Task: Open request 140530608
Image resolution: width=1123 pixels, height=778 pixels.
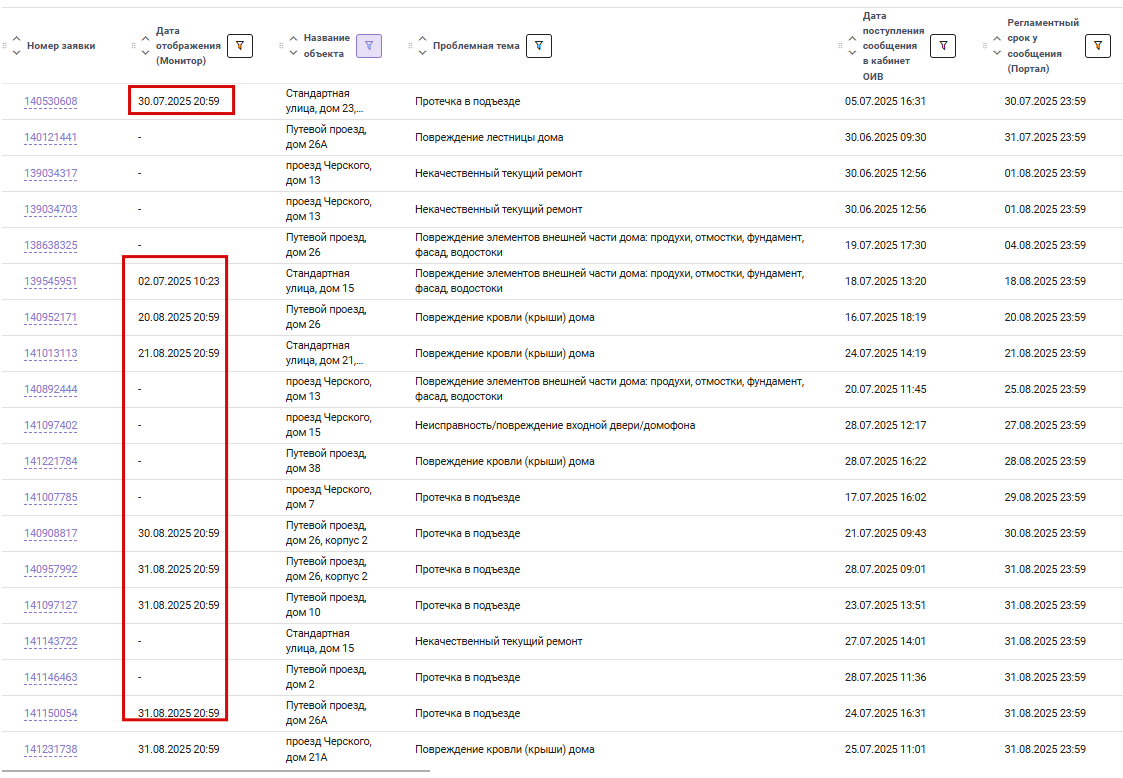Action: pos(51,102)
